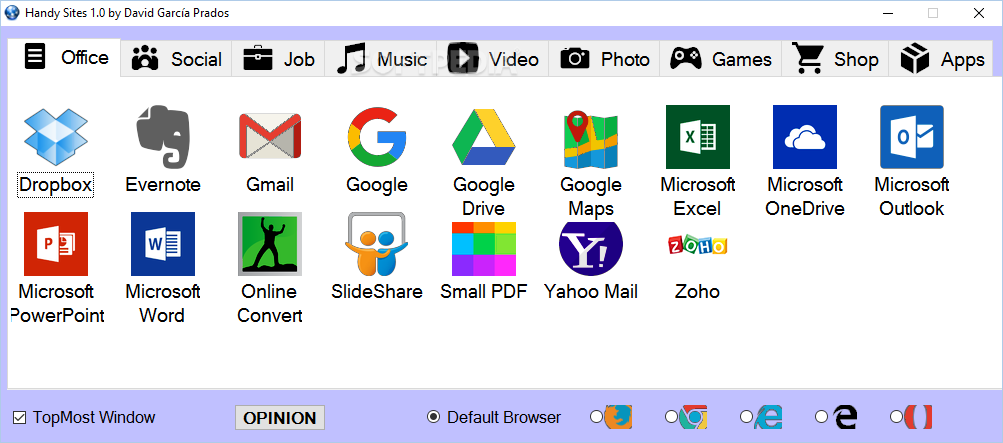Open the Microsoft Word icon

click(162, 244)
